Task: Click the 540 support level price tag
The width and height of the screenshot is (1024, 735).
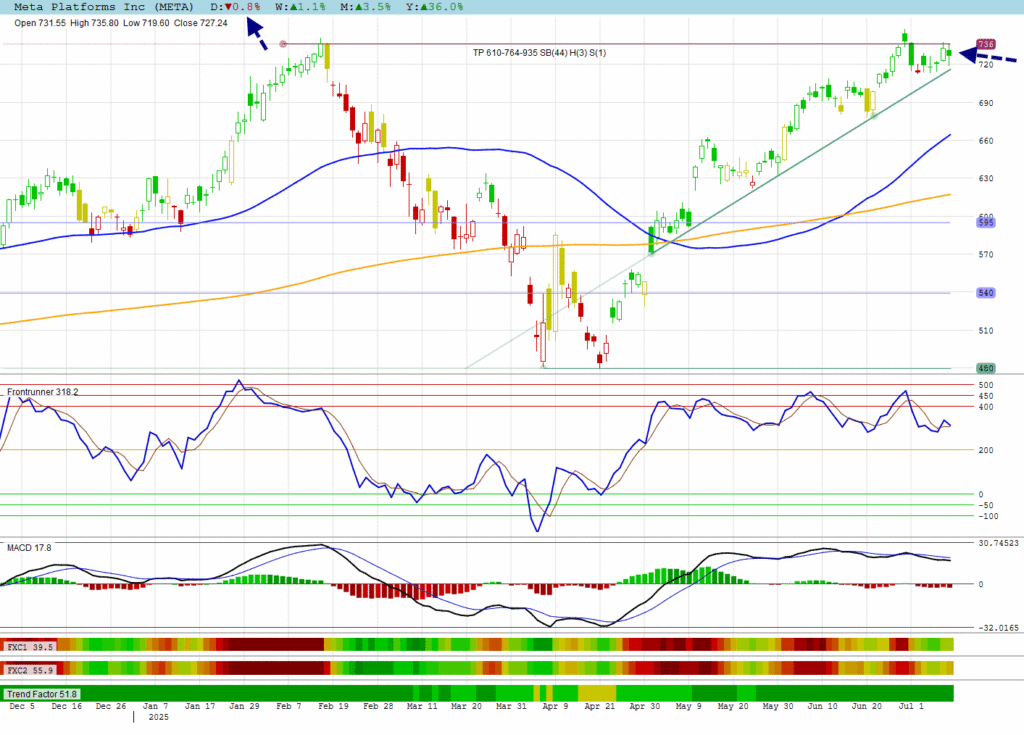Action: point(985,293)
